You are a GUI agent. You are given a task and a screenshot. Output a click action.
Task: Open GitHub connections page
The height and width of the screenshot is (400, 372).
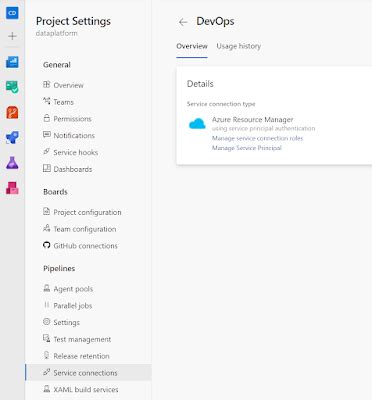(x=86, y=246)
